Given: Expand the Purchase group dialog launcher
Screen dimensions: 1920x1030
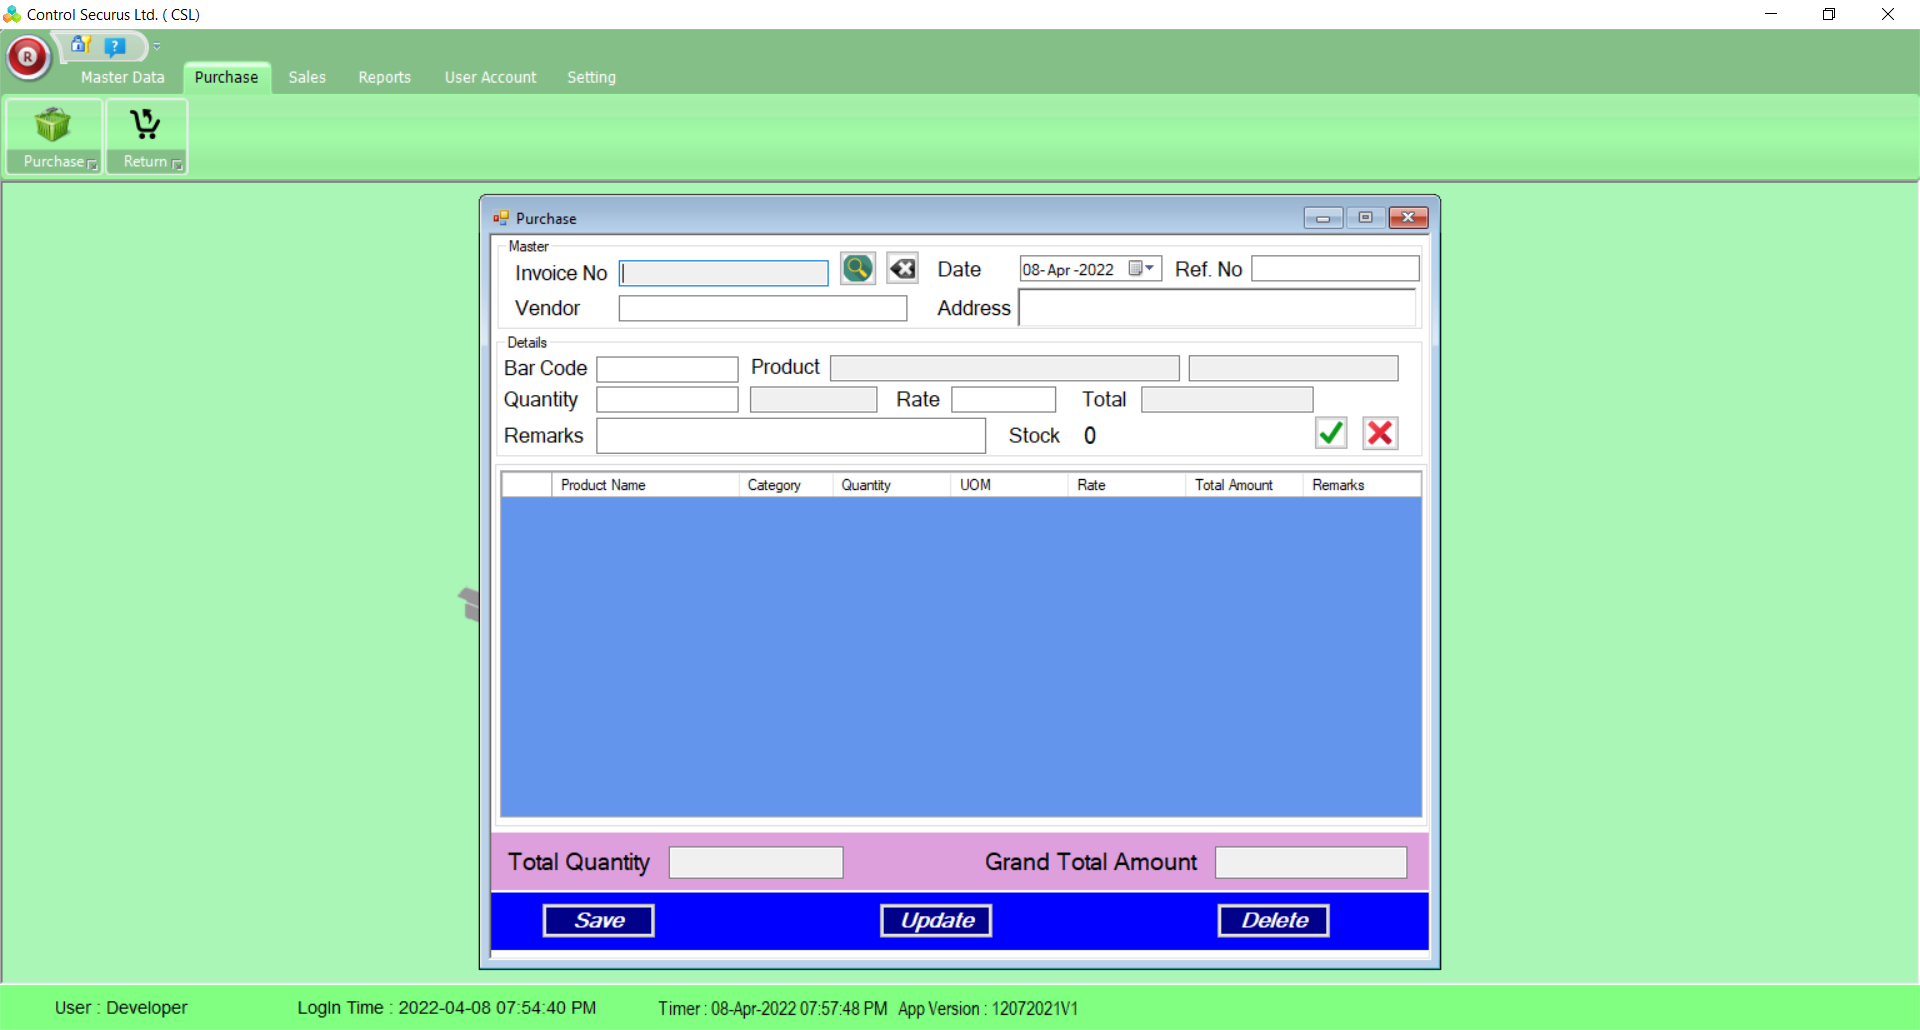Looking at the screenshot, I should tap(92, 165).
